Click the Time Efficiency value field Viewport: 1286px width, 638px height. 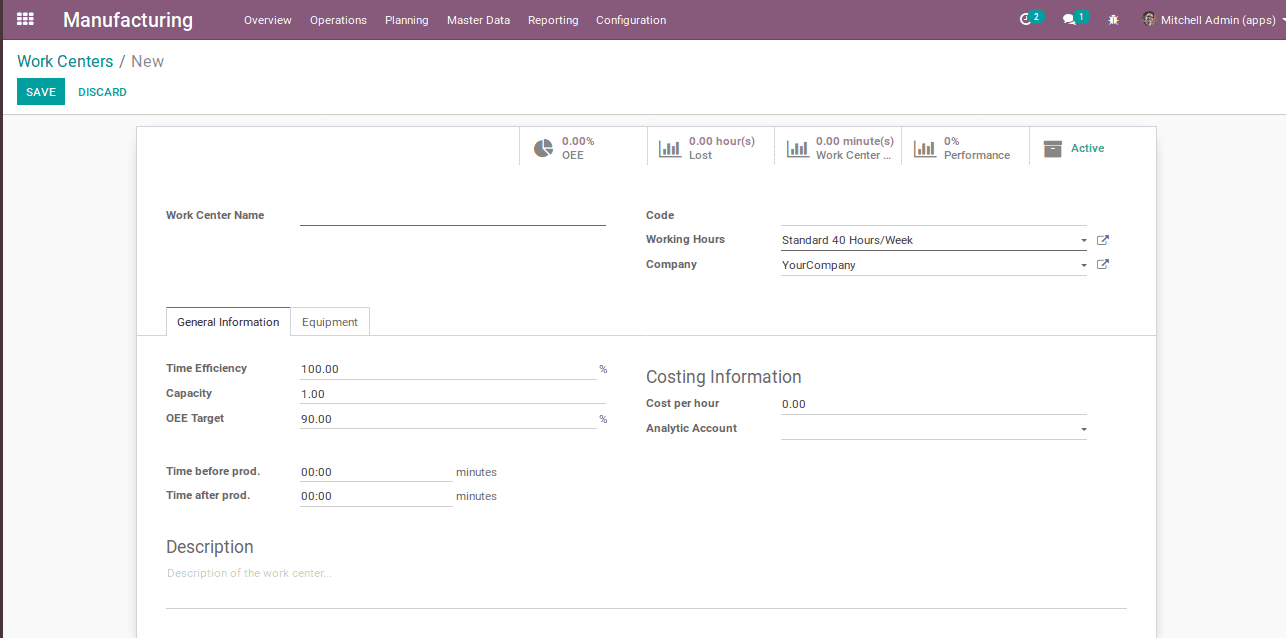click(x=448, y=369)
